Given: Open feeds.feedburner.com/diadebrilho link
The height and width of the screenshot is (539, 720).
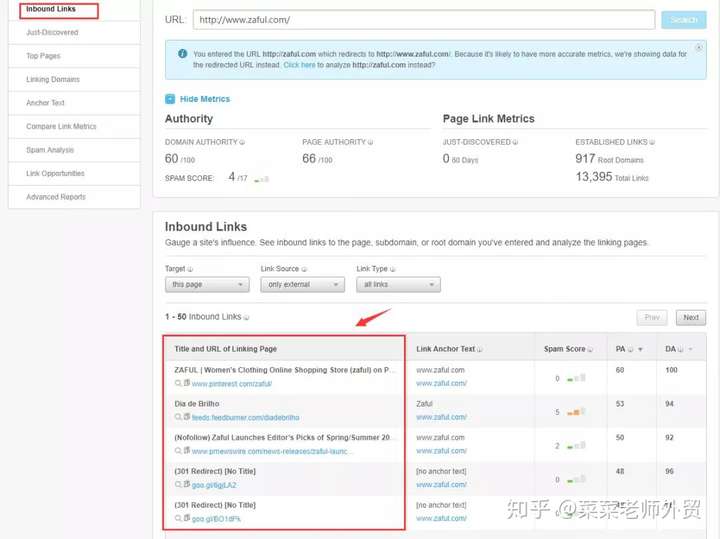Looking at the screenshot, I should point(246,418).
